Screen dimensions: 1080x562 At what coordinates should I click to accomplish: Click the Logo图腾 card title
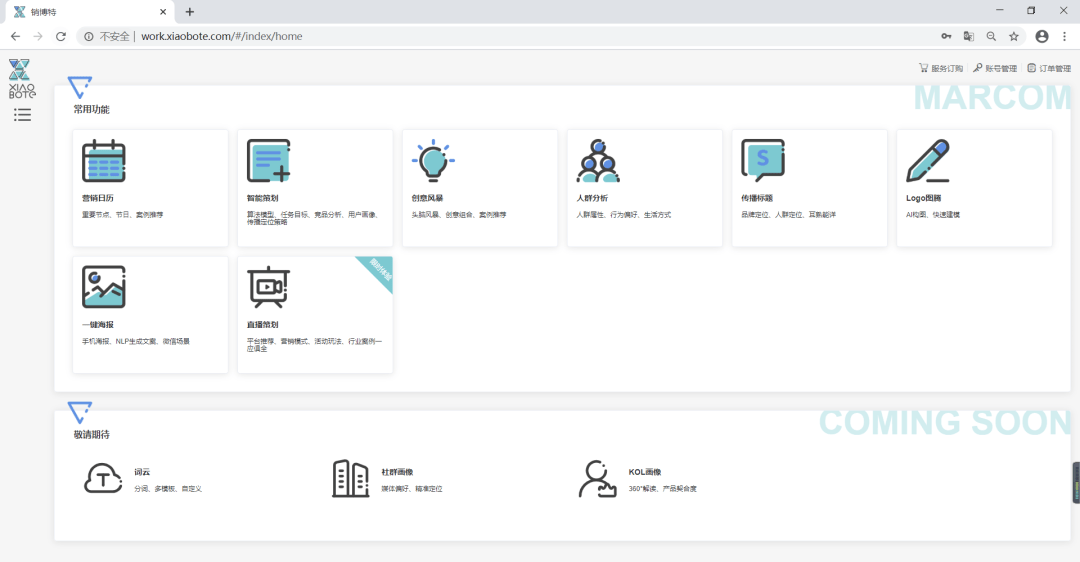click(x=924, y=198)
